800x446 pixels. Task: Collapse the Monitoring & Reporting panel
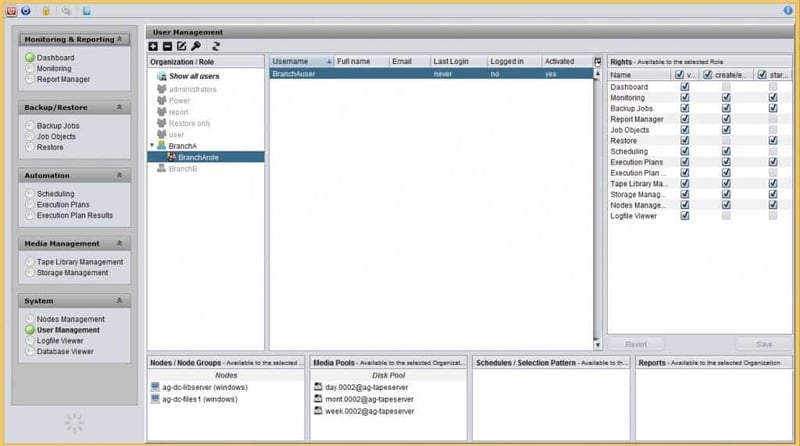point(120,39)
